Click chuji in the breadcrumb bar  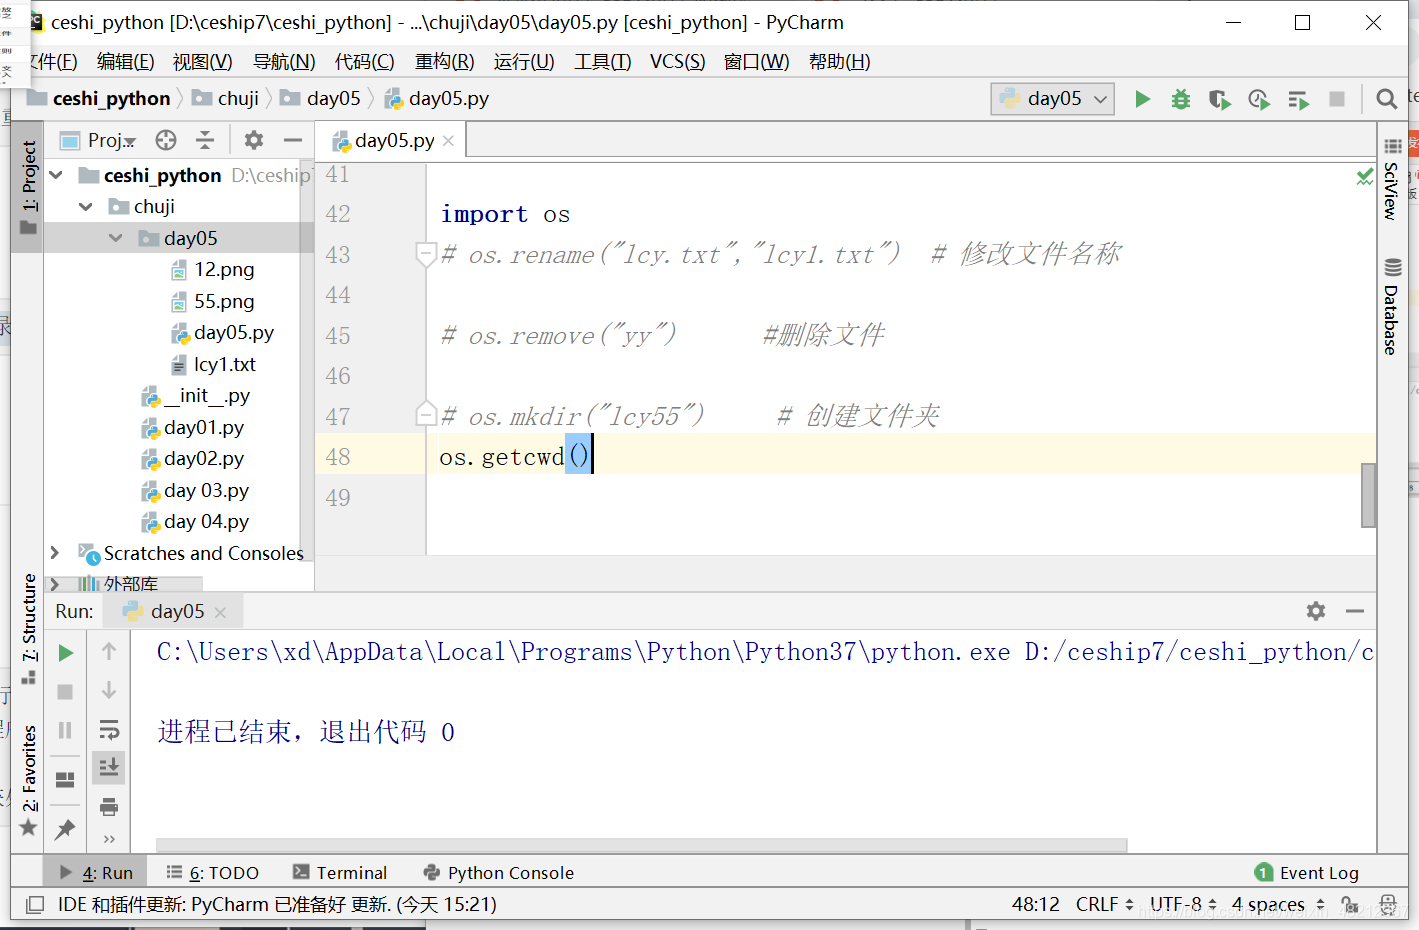pos(226,98)
